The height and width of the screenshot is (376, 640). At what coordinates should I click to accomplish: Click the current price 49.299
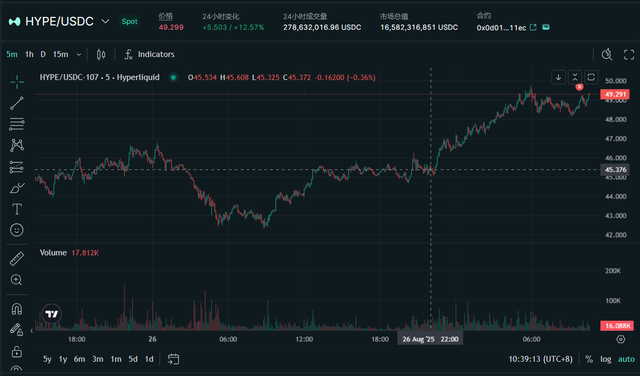pyautogui.click(x=171, y=28)
